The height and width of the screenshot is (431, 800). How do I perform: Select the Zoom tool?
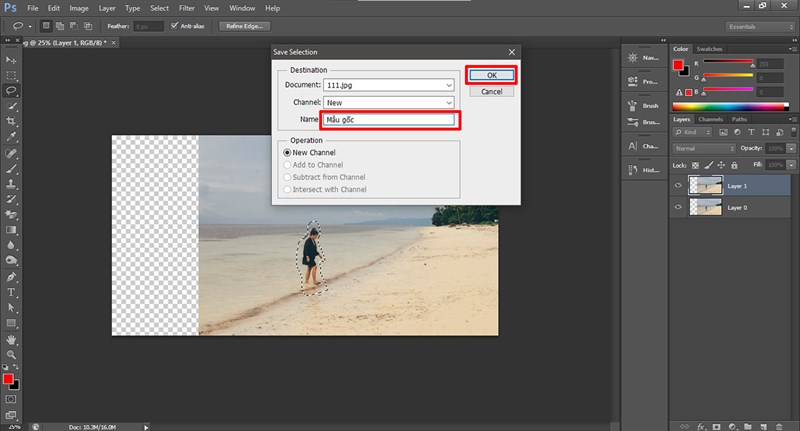click(x=11, y=354)
